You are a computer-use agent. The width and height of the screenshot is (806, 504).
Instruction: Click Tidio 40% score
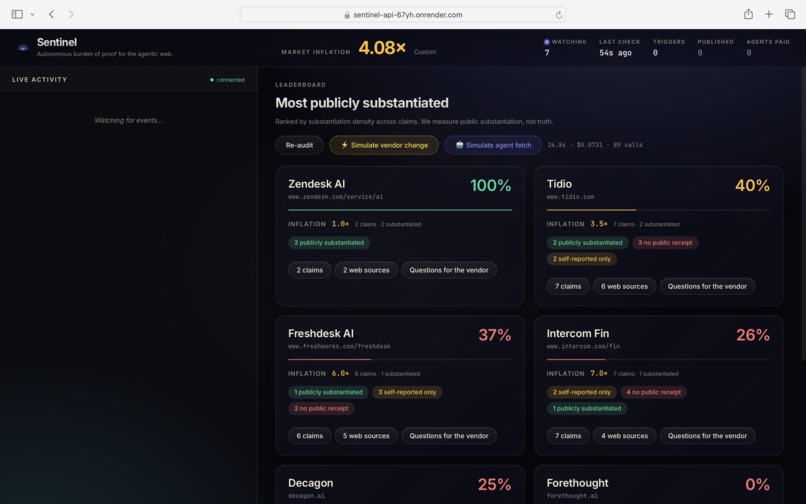pos(753,186)
